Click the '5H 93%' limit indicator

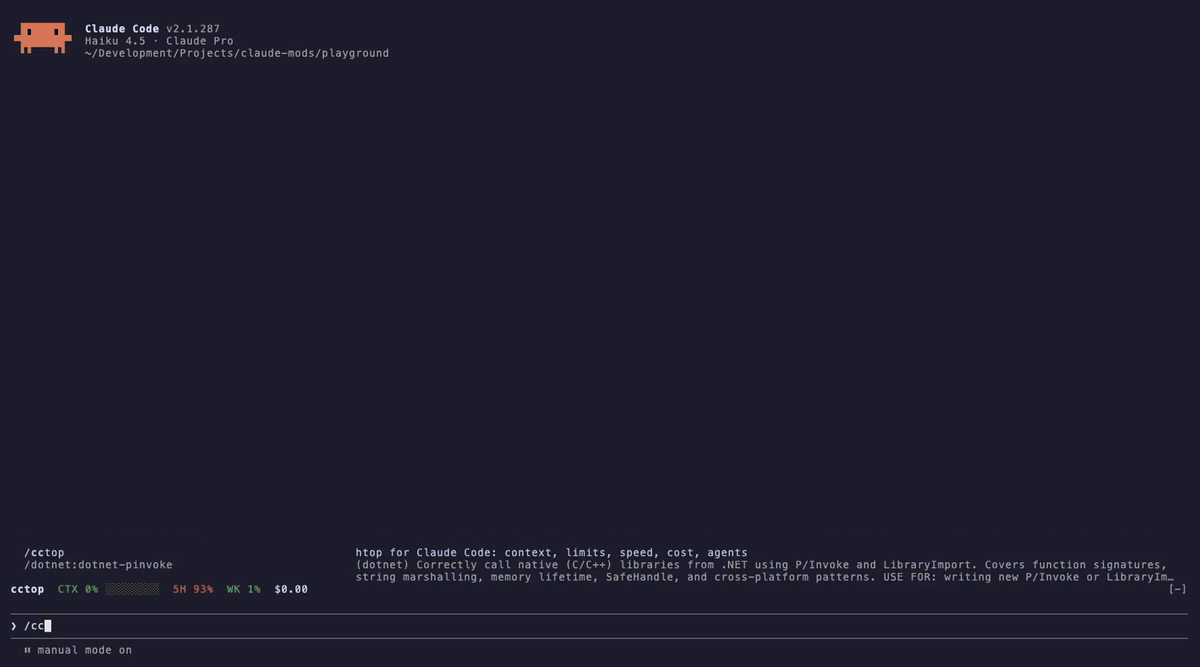coord(193,589)
